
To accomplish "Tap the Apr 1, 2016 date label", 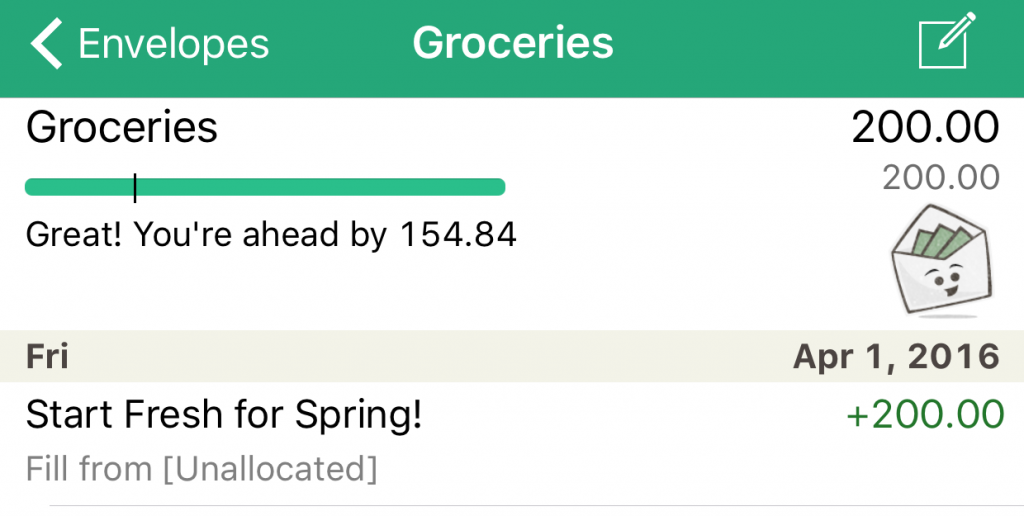I will (x=896, y=357).
